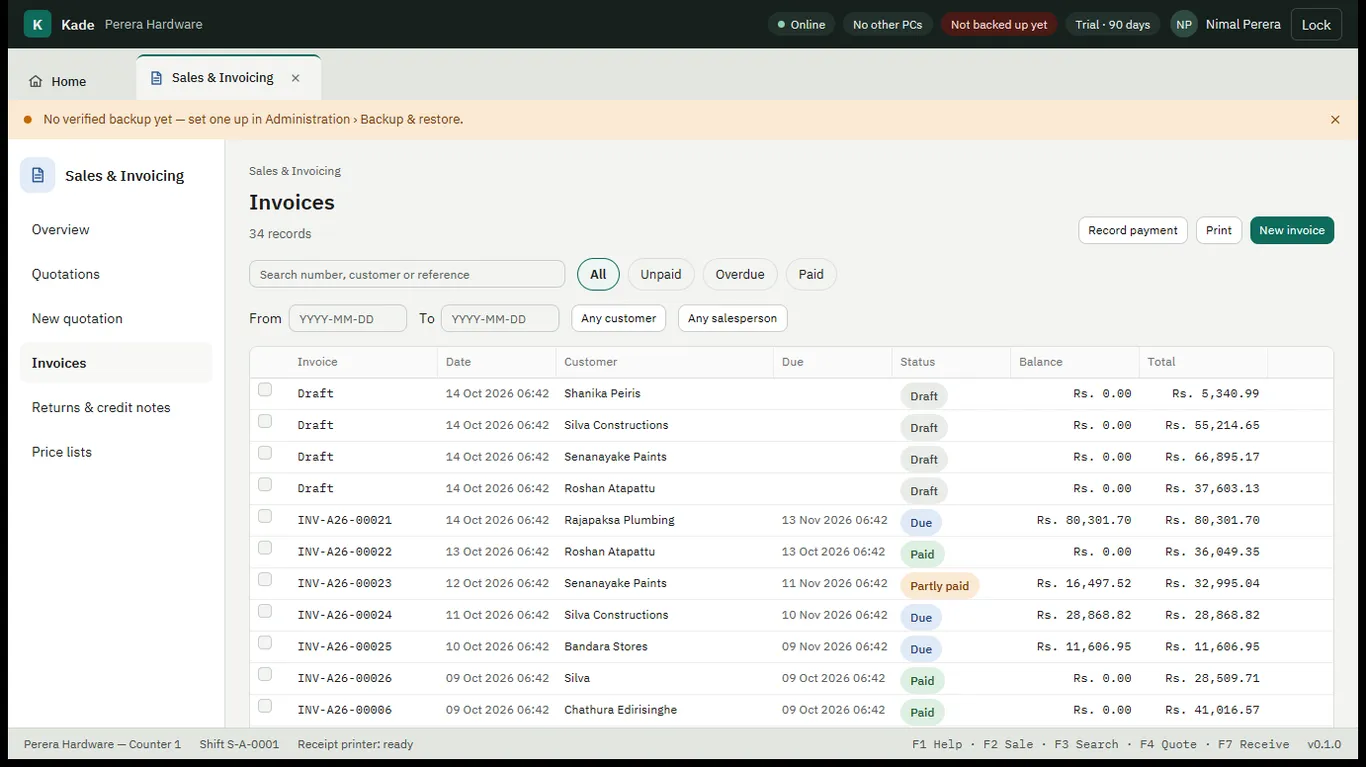This screenshot has width=1366, height=767.
Task: Click the Partly paid status badge
Action: (939, 586)
